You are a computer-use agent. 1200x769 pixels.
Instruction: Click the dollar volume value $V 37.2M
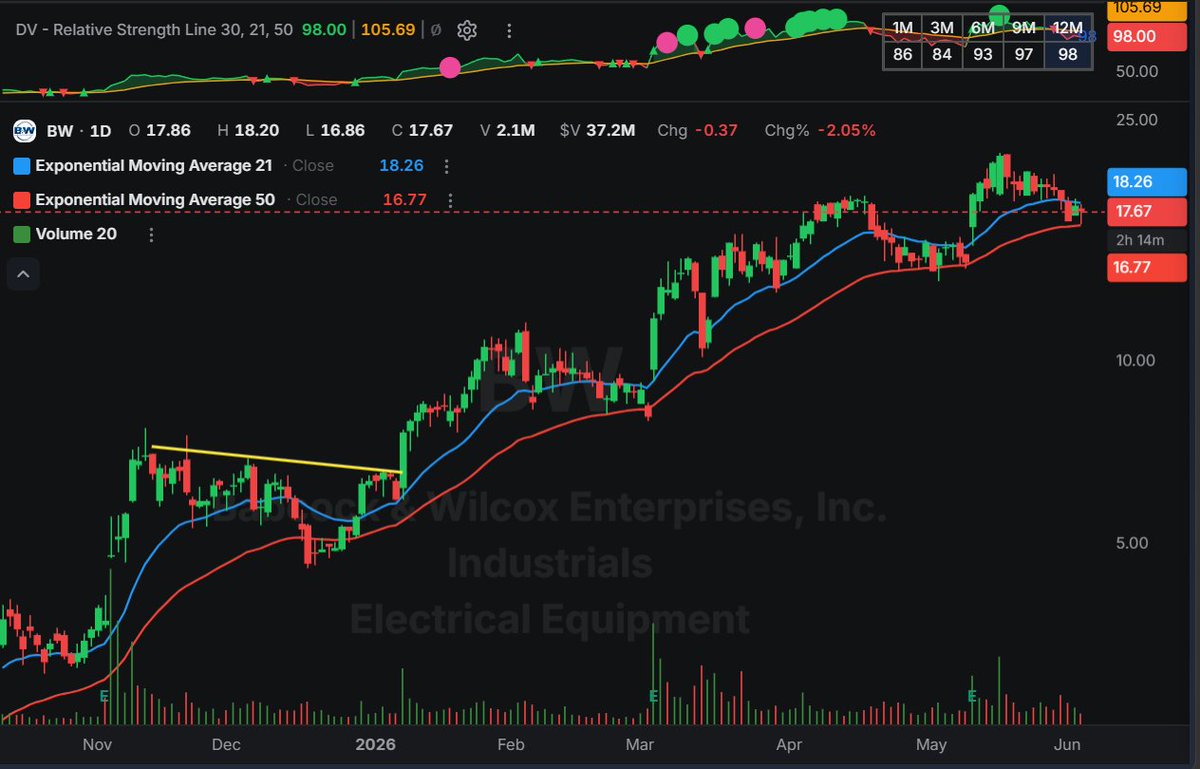click(x=597, y=131)
